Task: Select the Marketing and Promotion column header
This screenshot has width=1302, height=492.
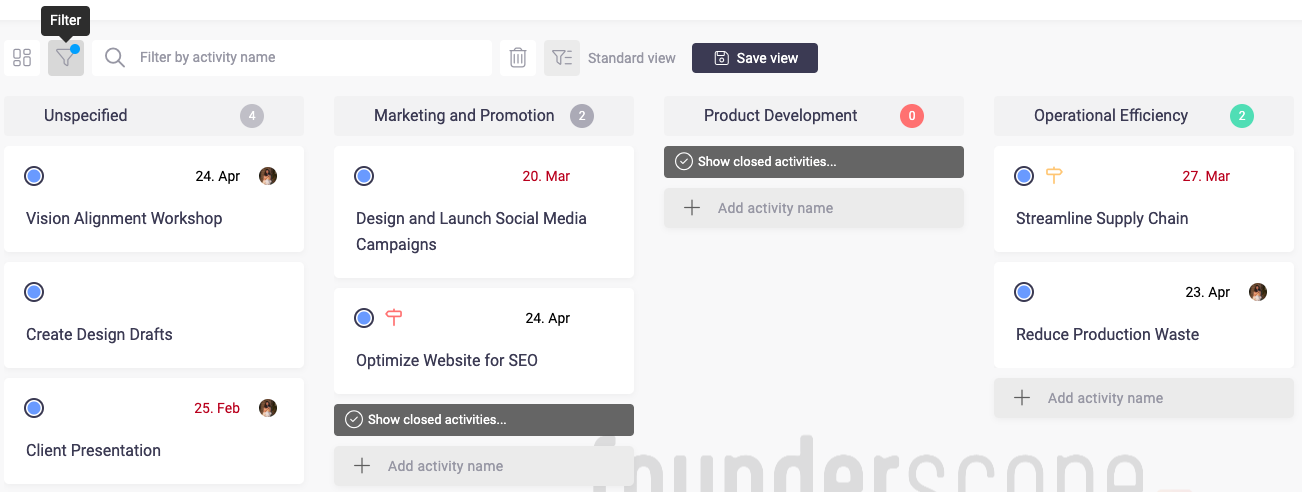Action: (x=464, y=116)
